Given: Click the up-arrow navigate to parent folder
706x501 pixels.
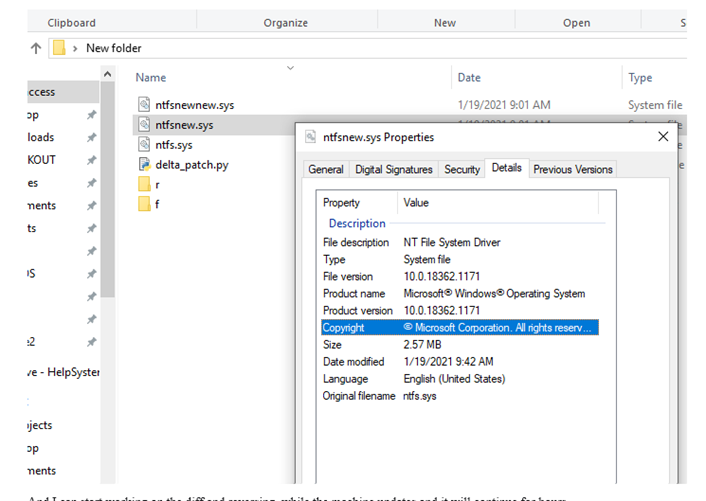Looking at the screenshot, I should [x=36, y=48].
